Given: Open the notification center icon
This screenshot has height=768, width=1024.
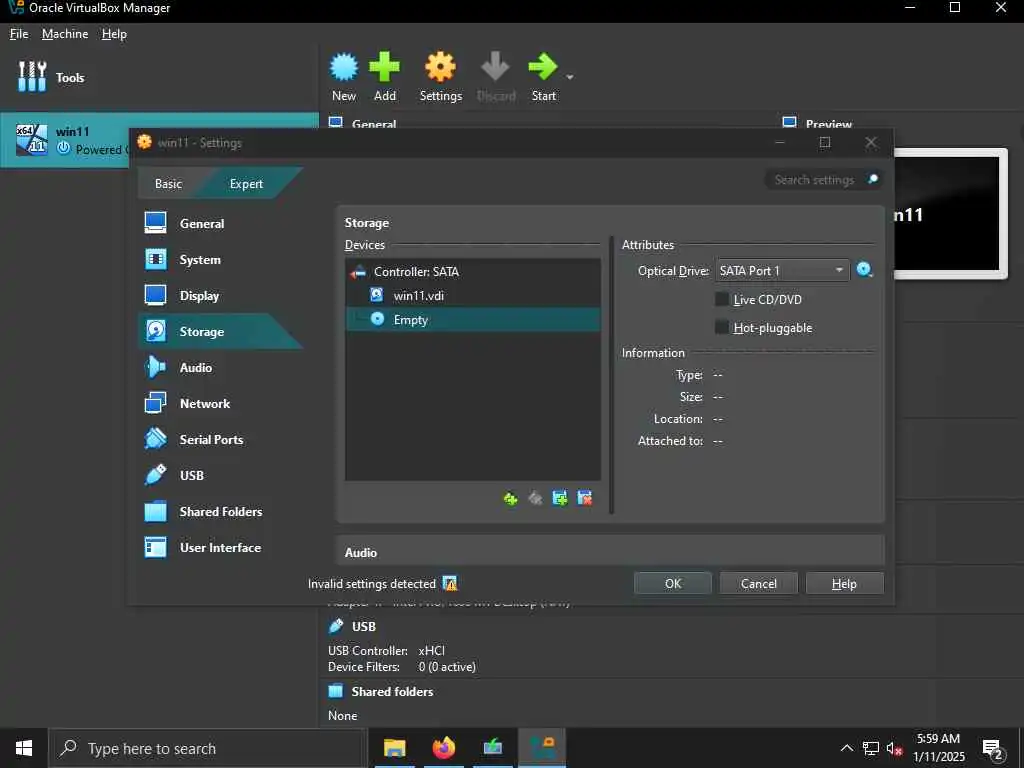Looking at the screenshot, I should point(993,749).
